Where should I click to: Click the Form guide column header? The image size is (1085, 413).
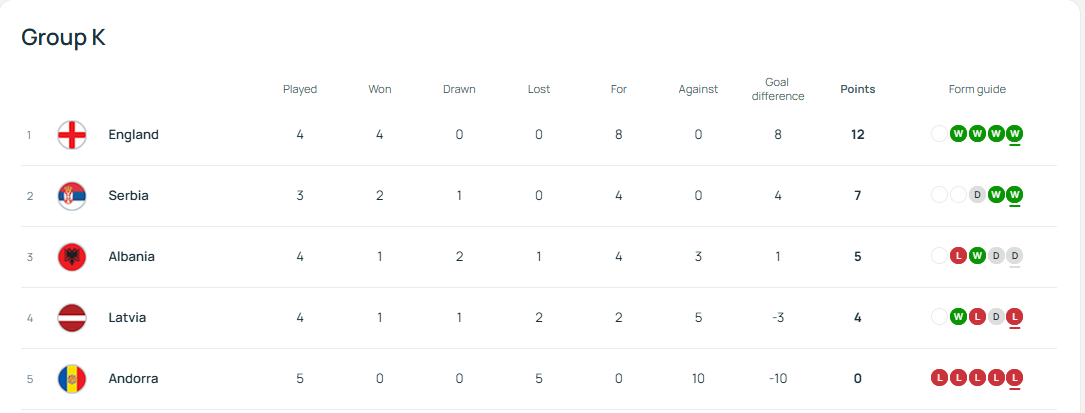pos(977,89)
